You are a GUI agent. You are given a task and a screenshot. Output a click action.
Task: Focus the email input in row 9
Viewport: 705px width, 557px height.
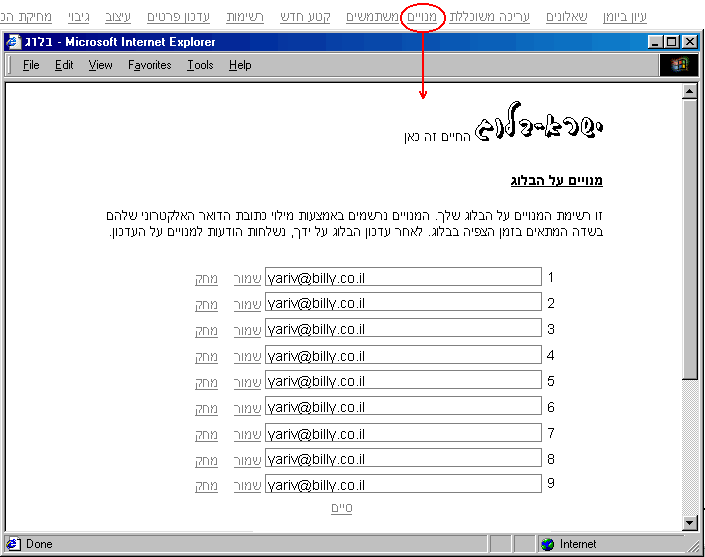(402, 486)
